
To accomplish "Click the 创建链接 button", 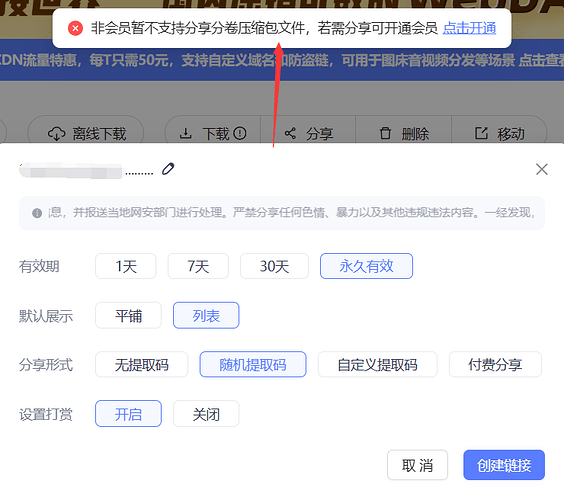I will tap(504, 465).
